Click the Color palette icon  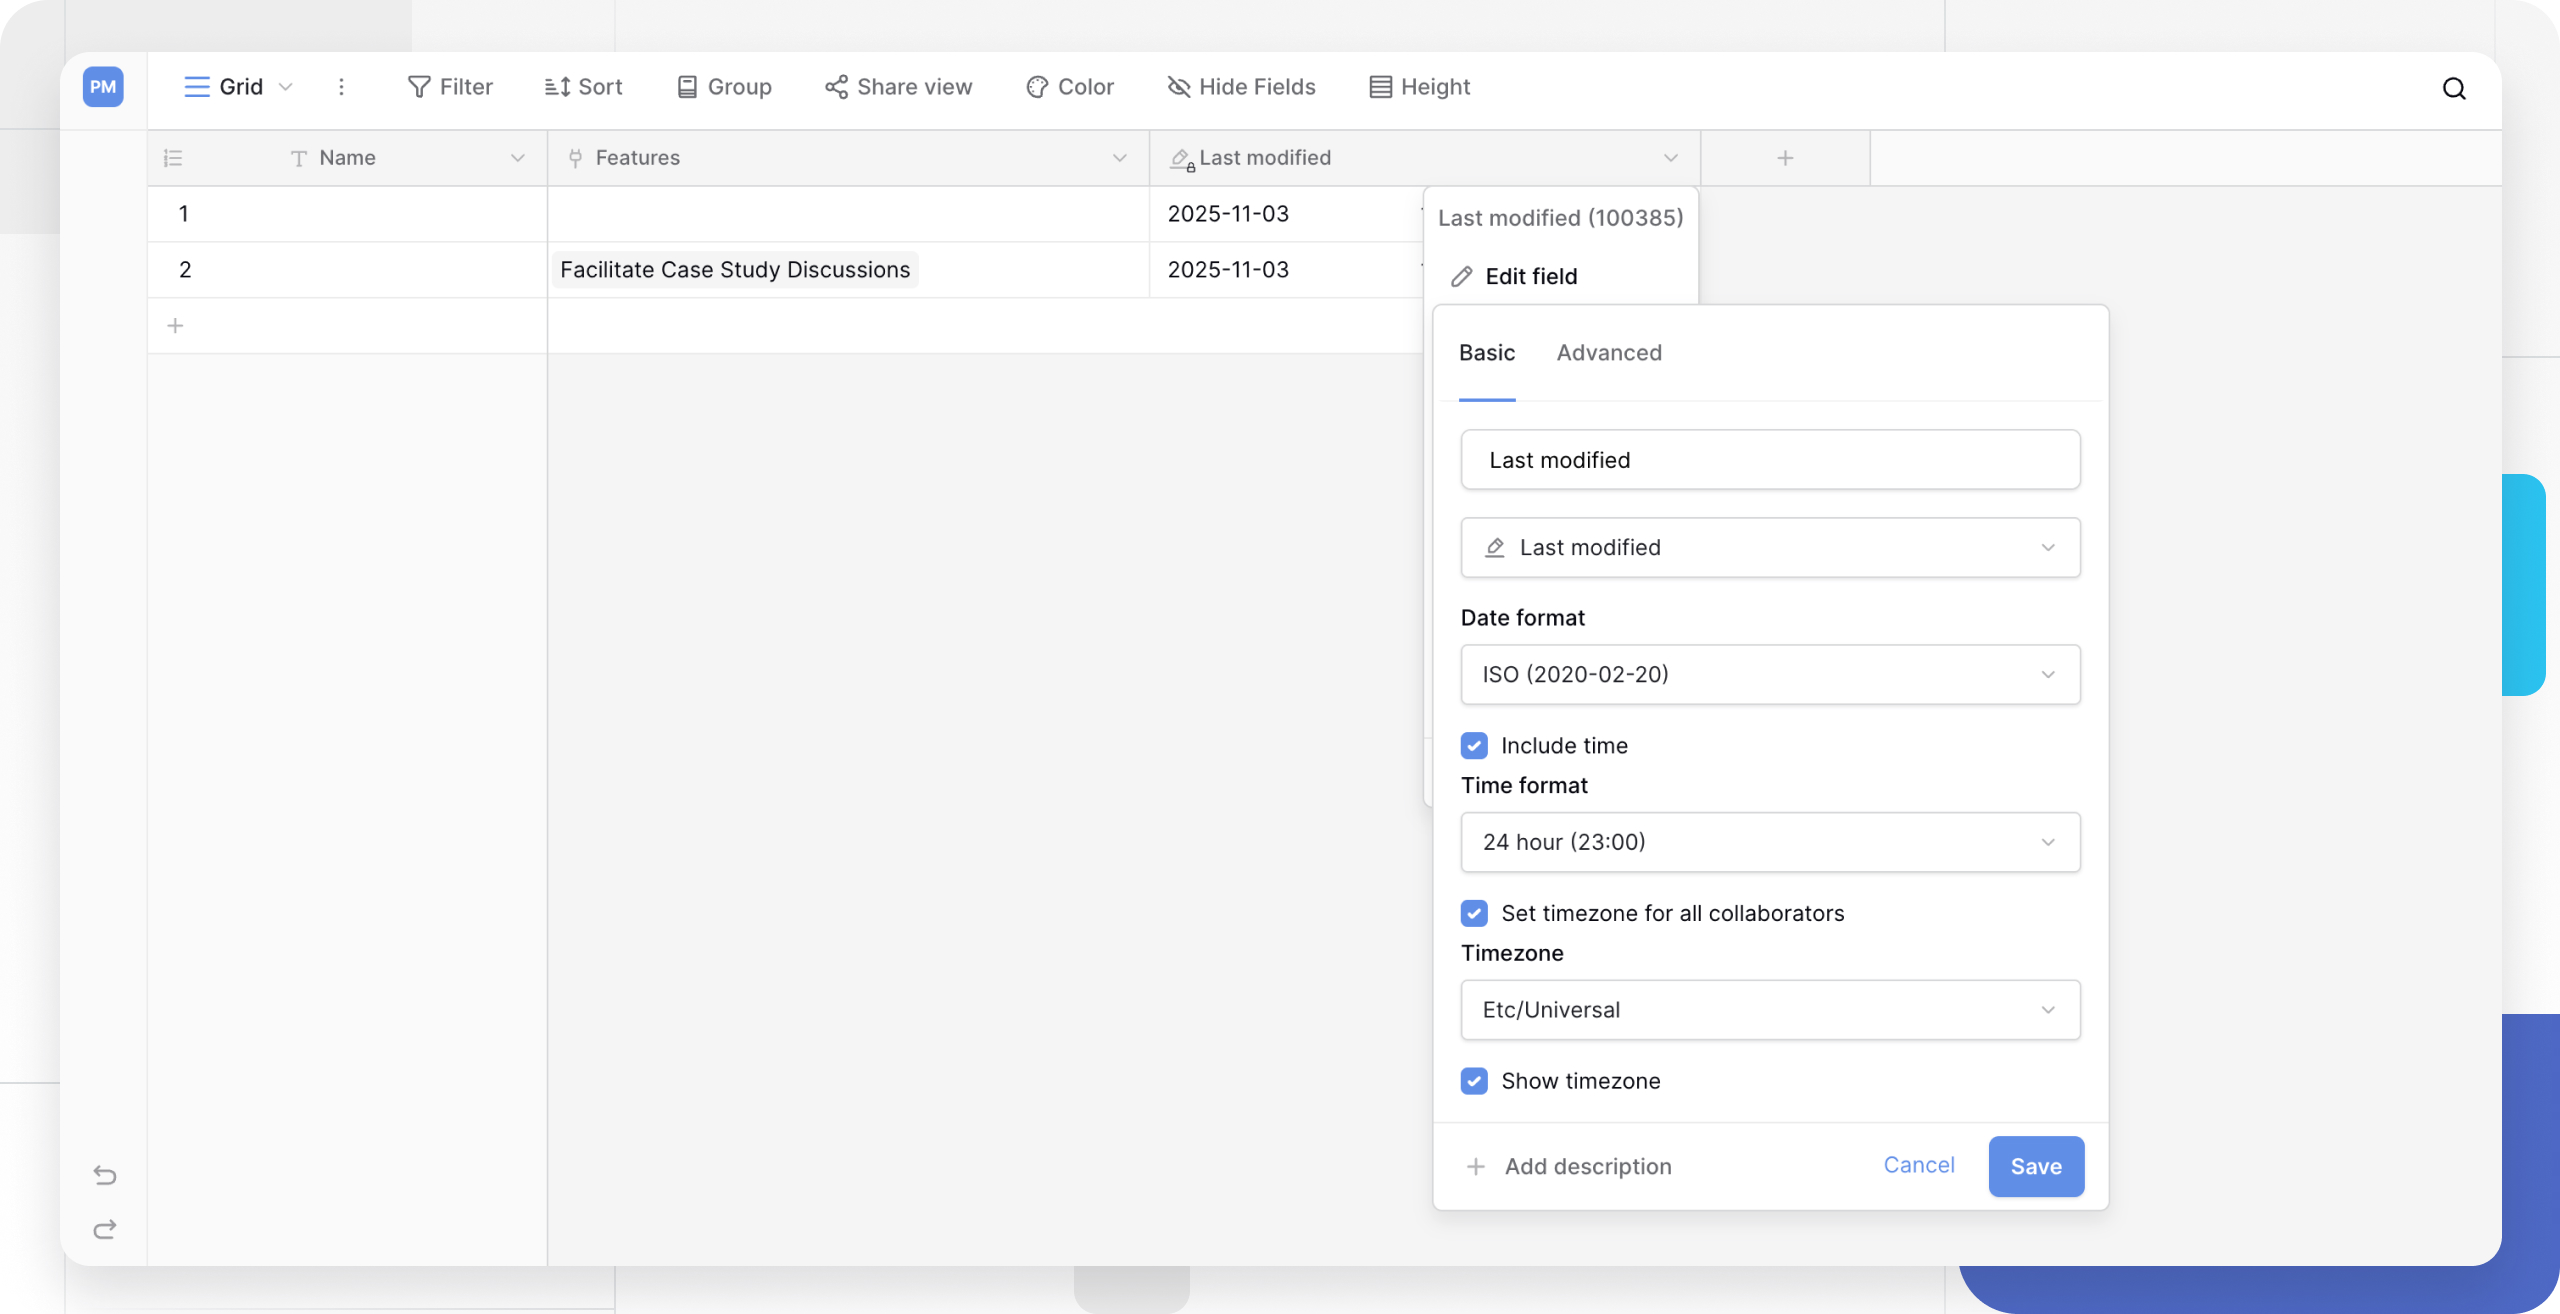coord(1037,87)
